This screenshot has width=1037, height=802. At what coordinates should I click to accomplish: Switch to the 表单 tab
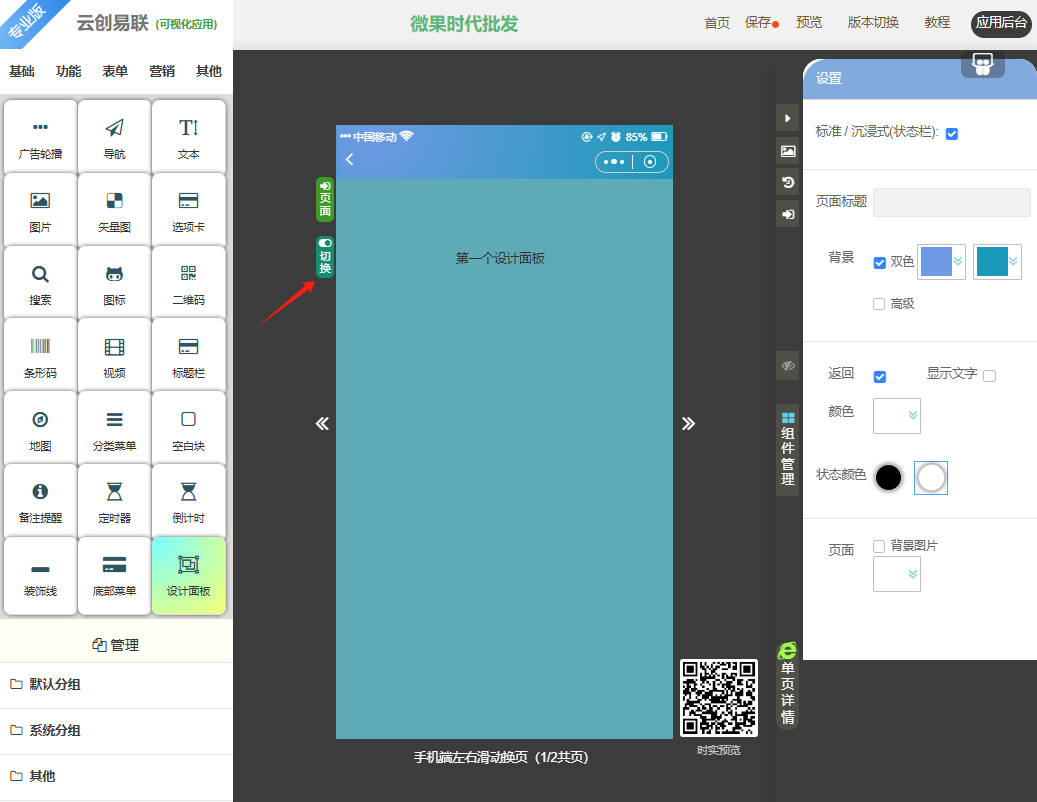(115, 72)
